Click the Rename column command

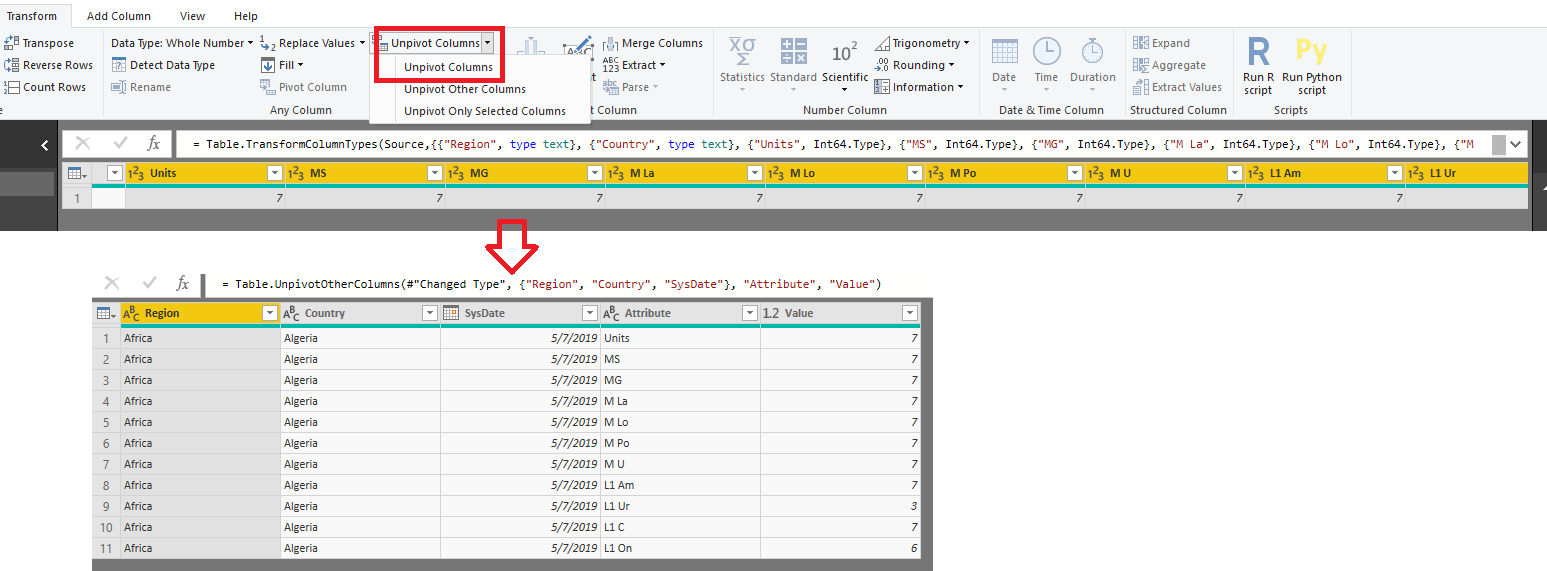pyautogui.click(x=141, y=87)
